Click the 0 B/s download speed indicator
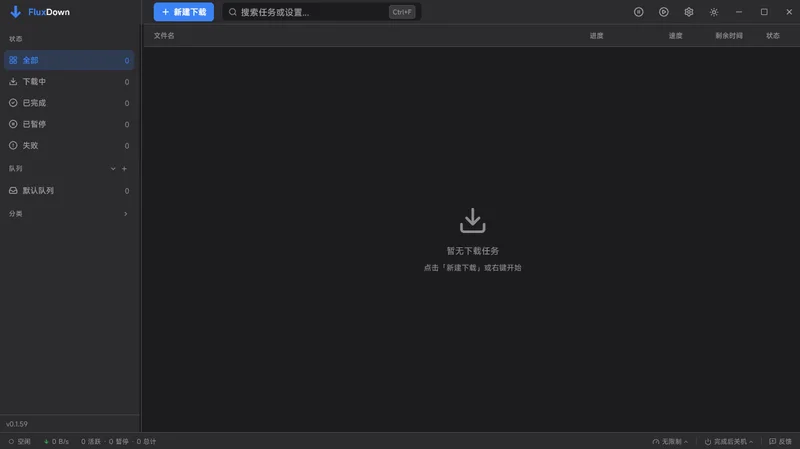The width and height of the screenshot is (800, 449). point(56,441)
